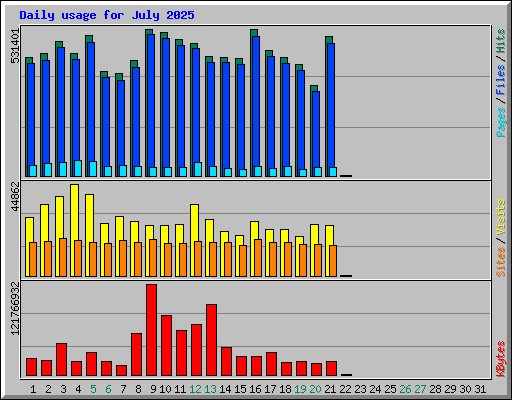Click the red KBytes bar for day 9

151,330
